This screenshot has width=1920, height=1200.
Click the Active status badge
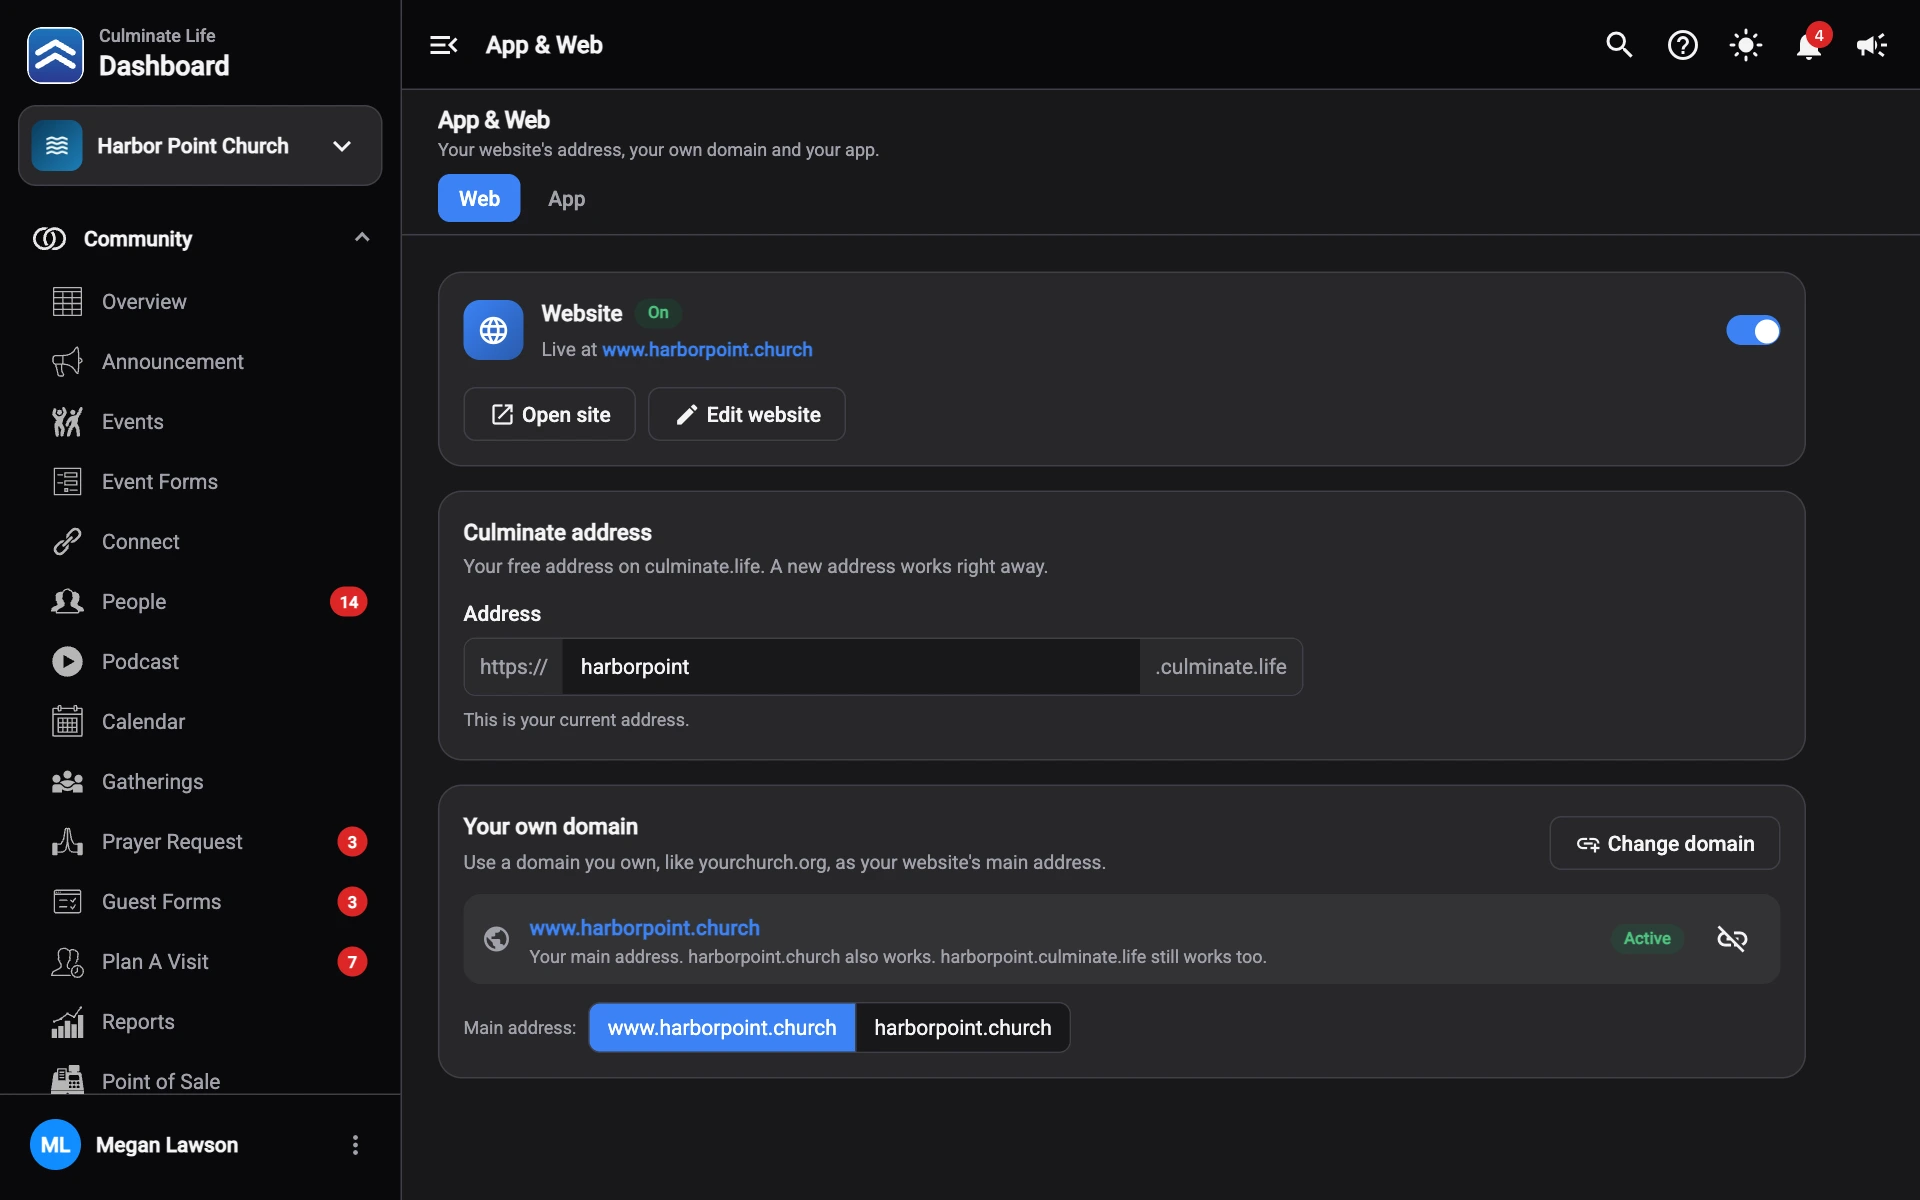tap(1647, 938)
